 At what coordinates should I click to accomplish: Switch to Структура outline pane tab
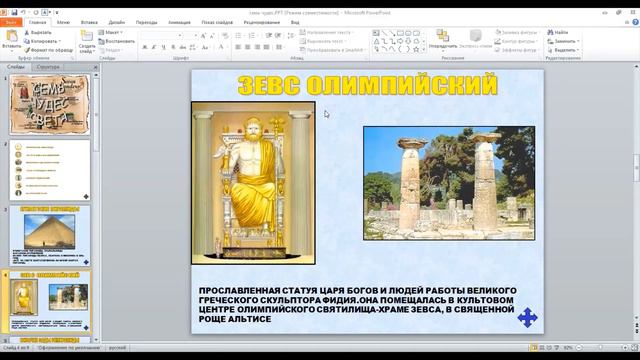click(x=48, y=67)
